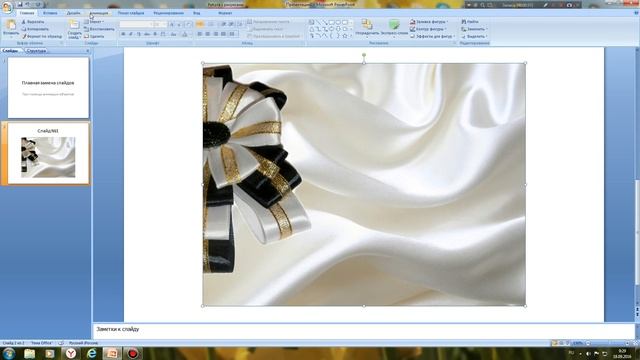Delete slide with Удалить button

[94, 36]
